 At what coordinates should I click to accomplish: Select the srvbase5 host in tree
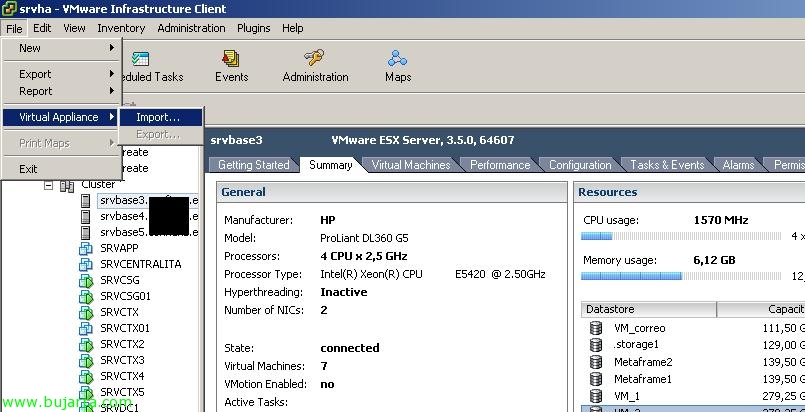[149, 232]
